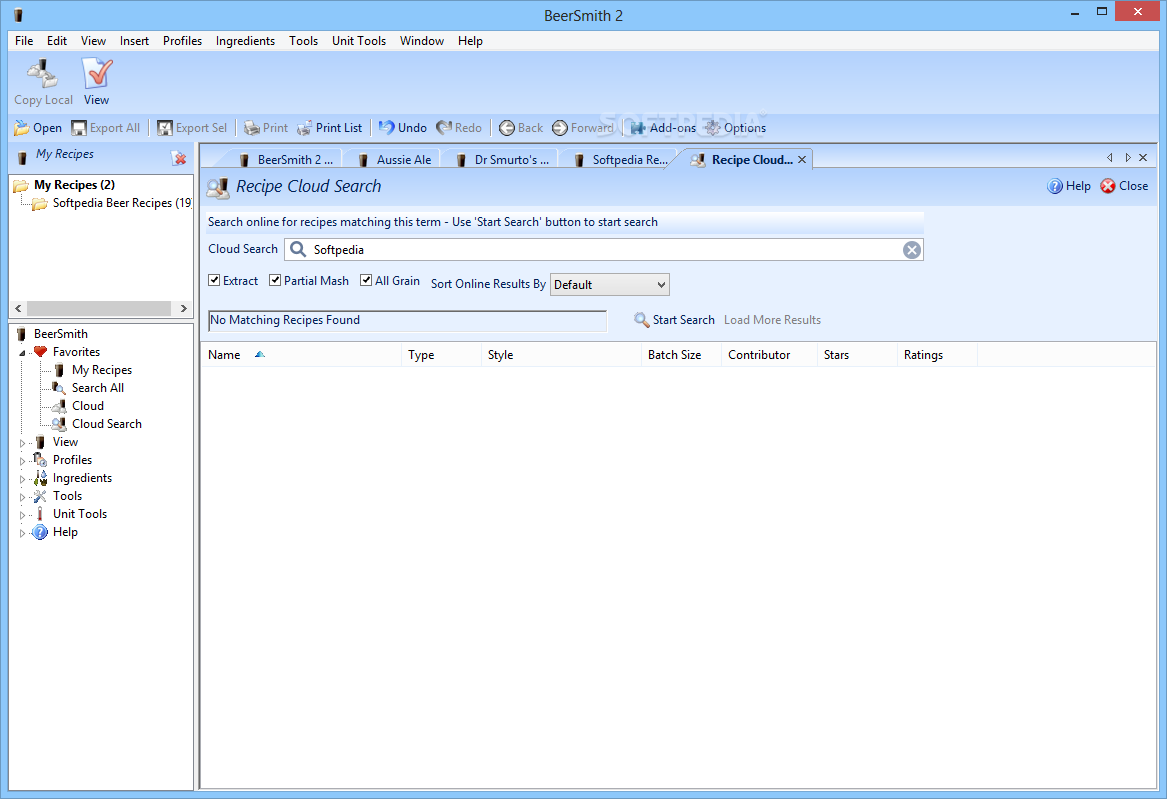Click the Copy Local ribbon icon

[x=43, y=82]
